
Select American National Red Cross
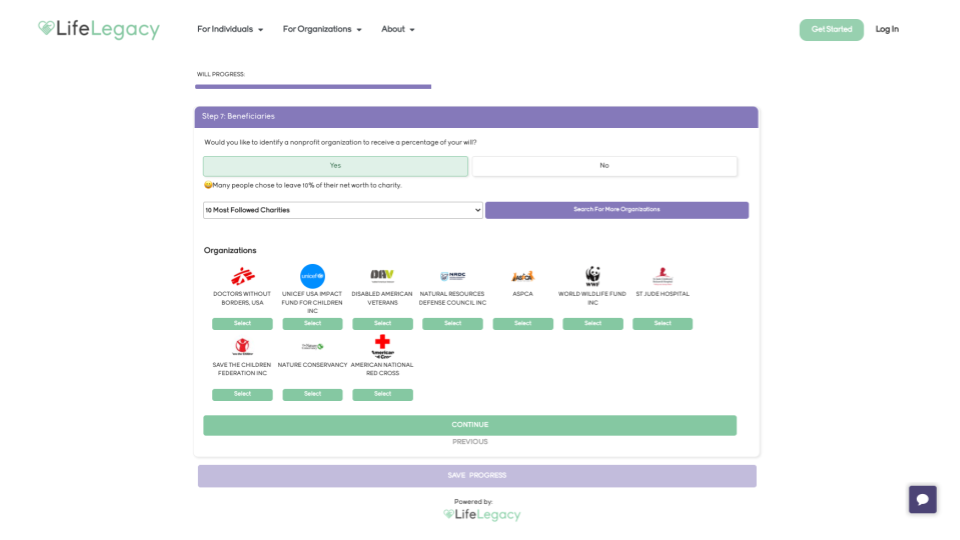[x=383, y=394]
